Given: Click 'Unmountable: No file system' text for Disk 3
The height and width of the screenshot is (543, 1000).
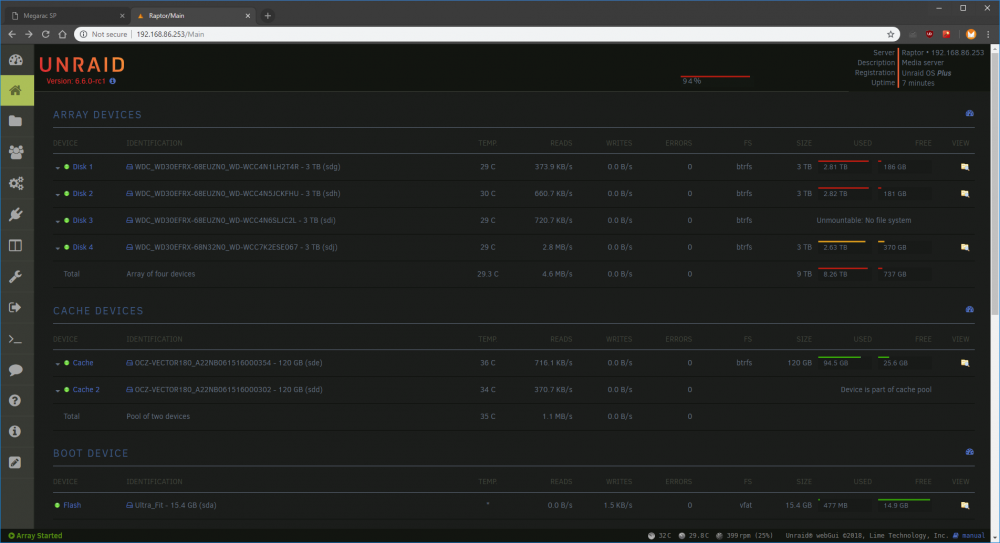Looking at the screenshot, I should [x=864, y=221].
